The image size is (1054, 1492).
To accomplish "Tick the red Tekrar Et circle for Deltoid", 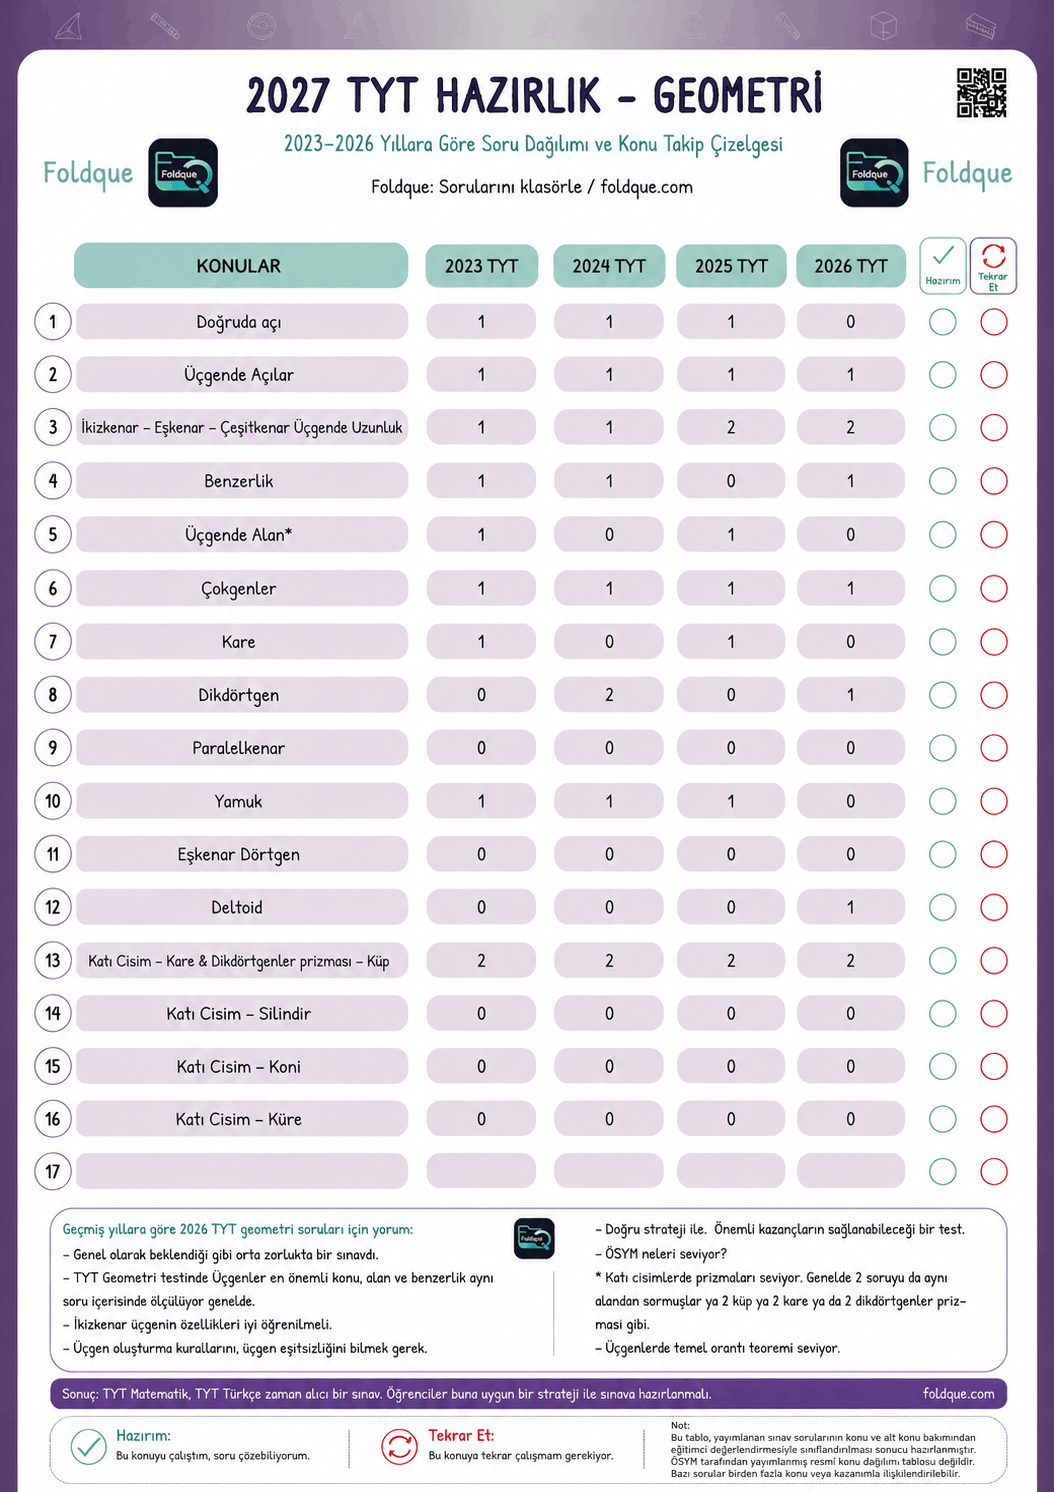I will tap(994, 907).
